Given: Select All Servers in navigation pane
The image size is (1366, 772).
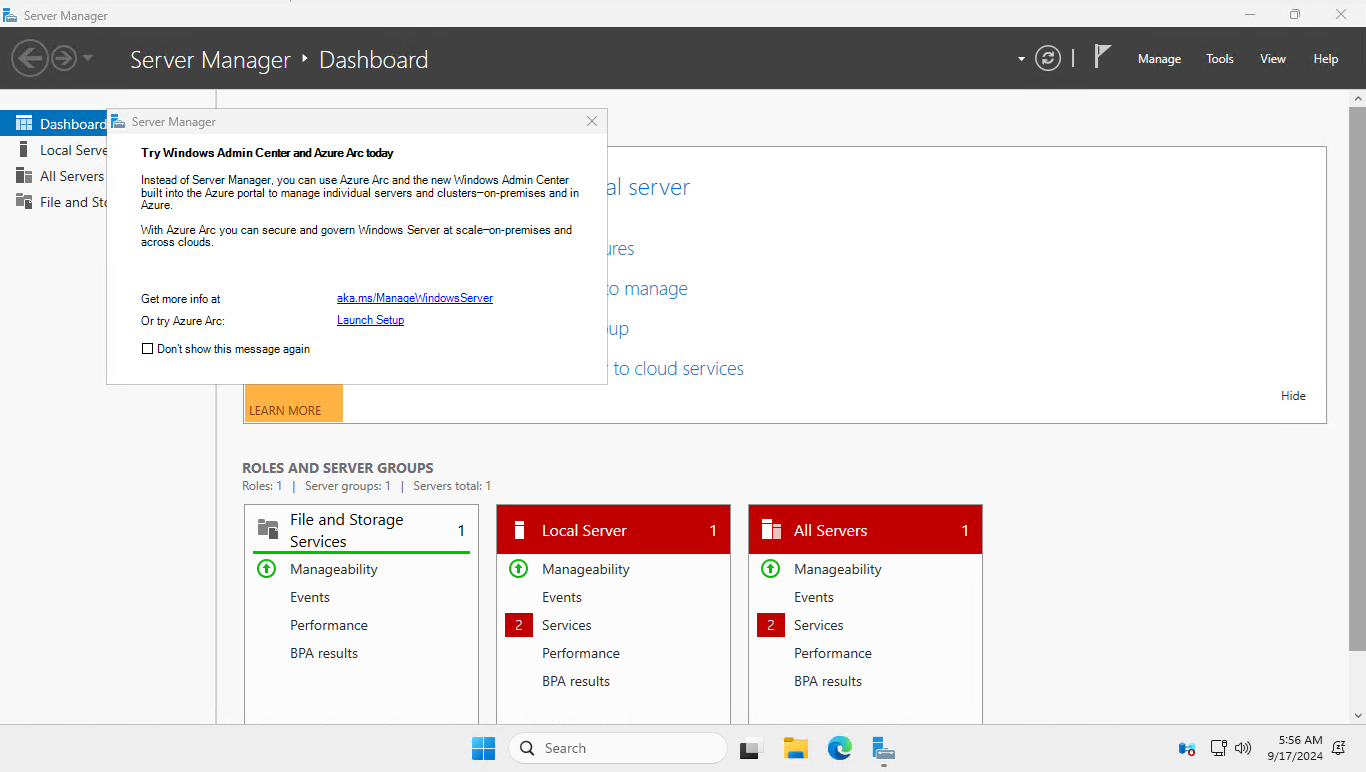Looking at the screenshot, I should pyautogui.click(x=54, y=176).
